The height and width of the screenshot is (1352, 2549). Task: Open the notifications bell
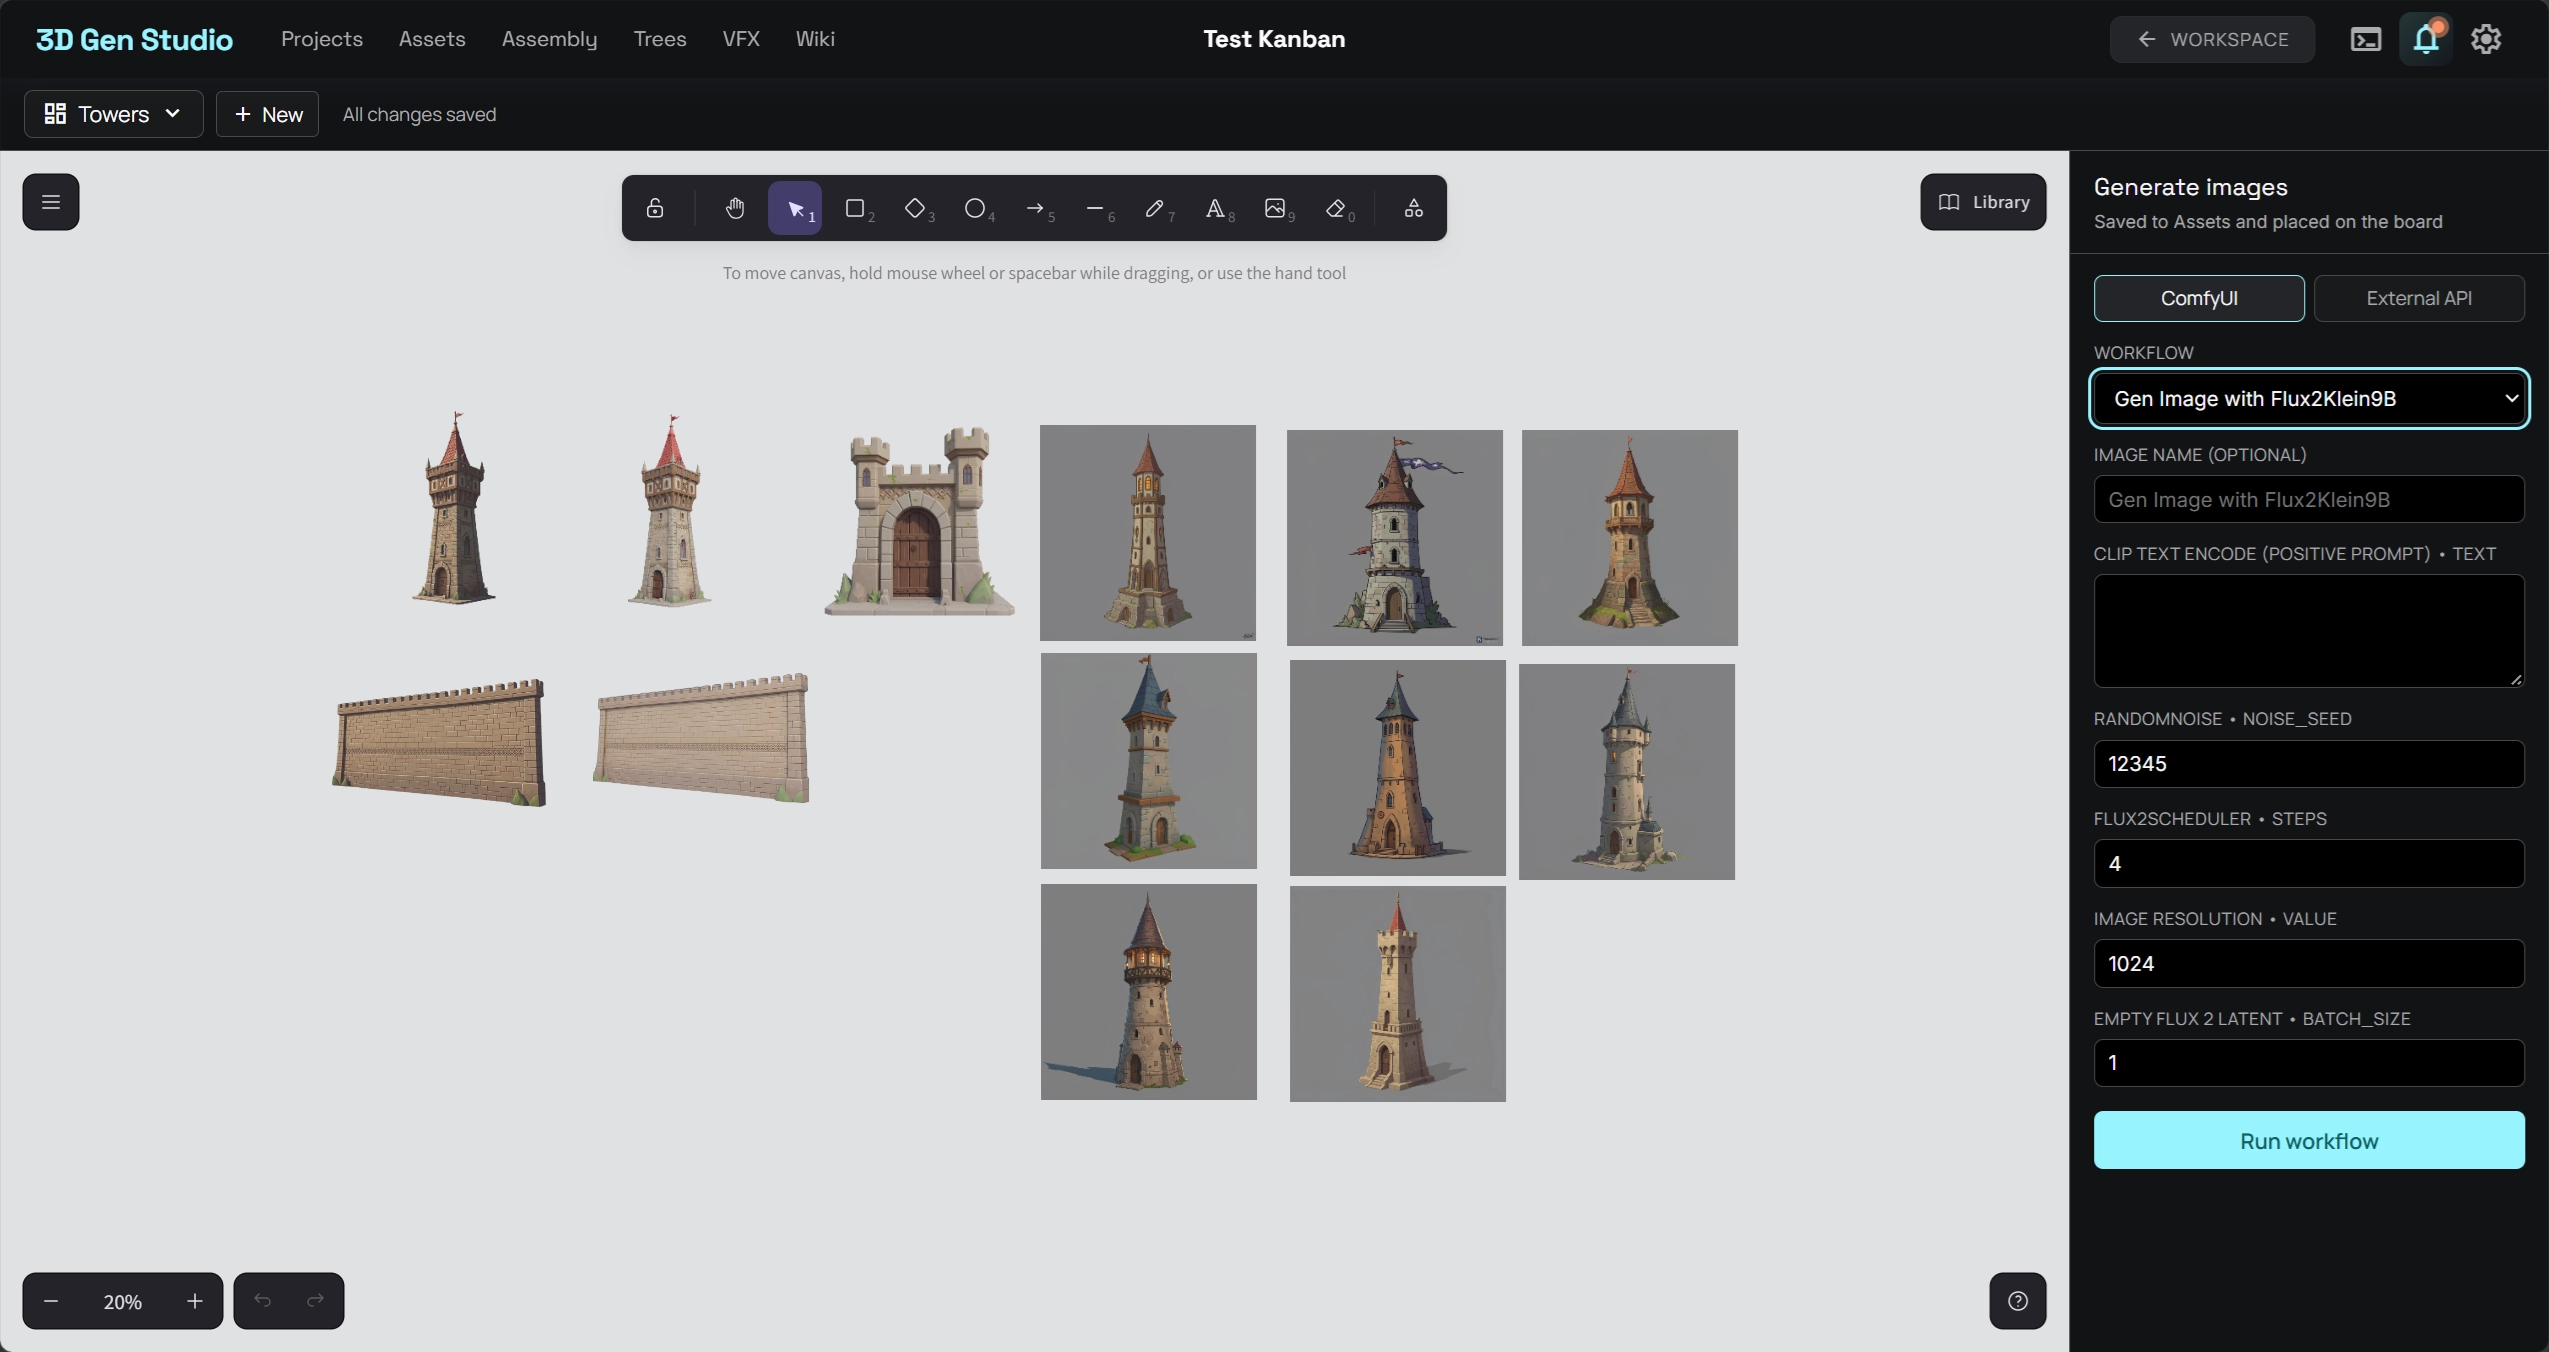pyautogui.click(x=2426, y=39)
